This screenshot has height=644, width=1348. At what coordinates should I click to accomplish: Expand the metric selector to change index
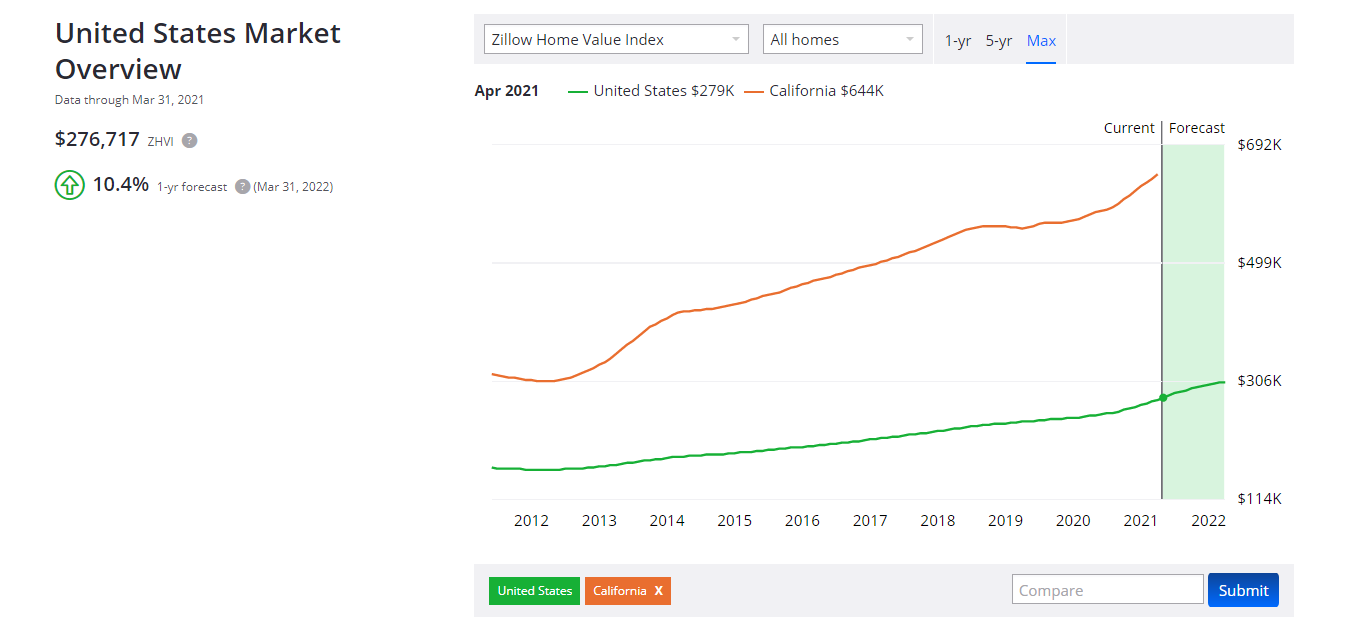(616, 38)
